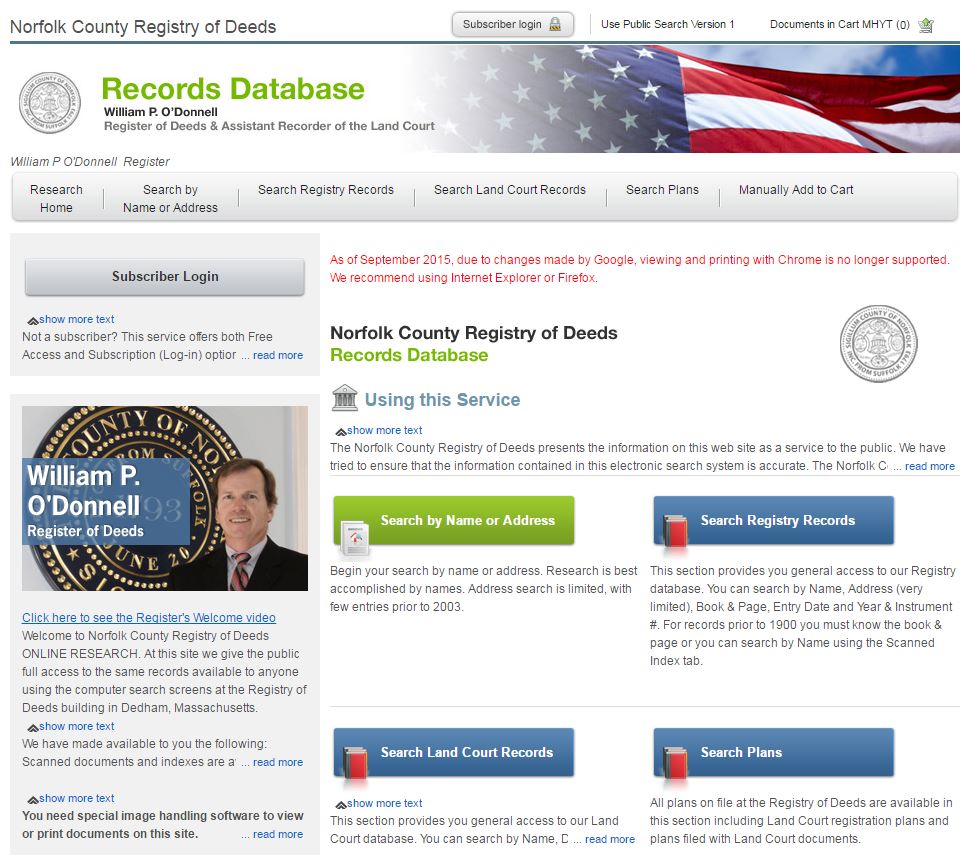Select Manually Add to Cart in navigation
This screenshot has width=979, height=859.
pyautogui.click(x=795, y=190)
